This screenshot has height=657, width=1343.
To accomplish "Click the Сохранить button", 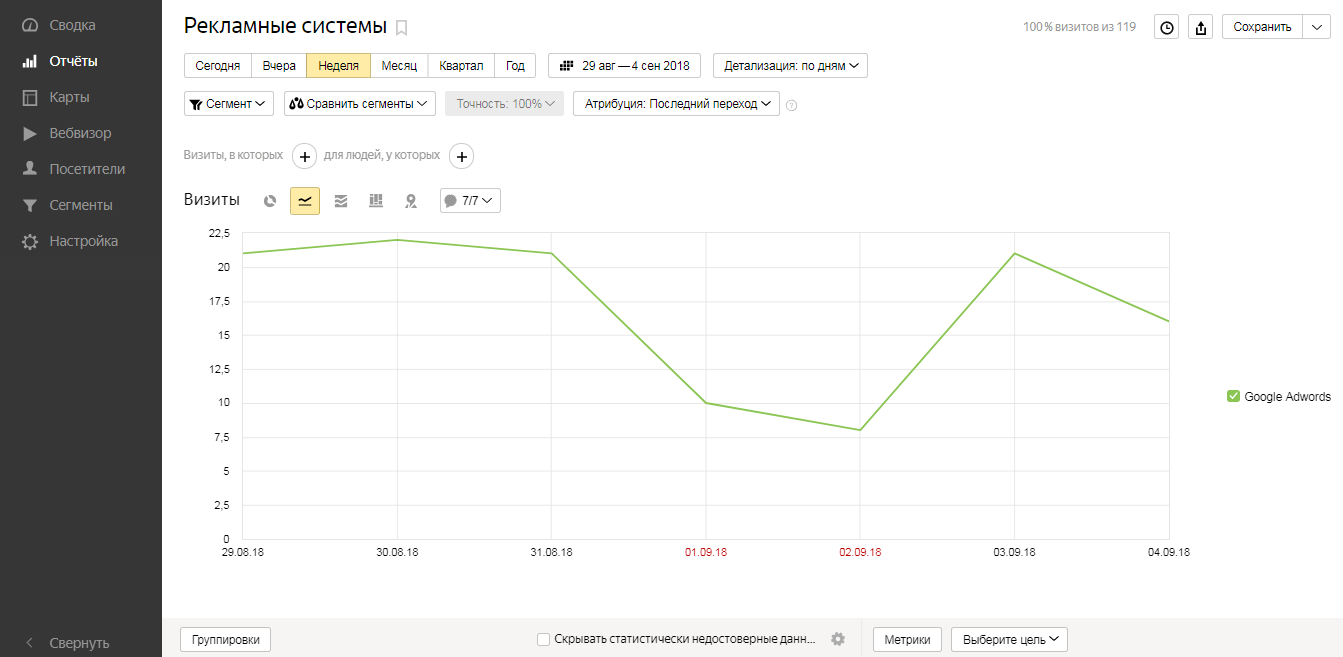I will click(1263, 27).
